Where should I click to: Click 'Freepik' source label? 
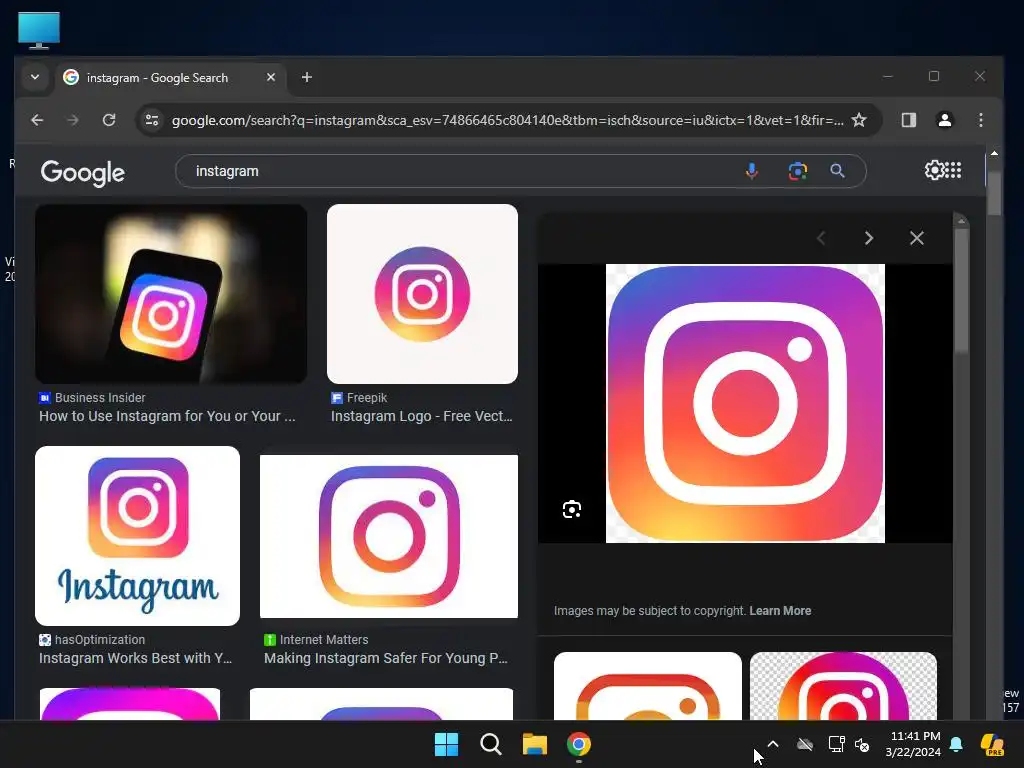367,398
